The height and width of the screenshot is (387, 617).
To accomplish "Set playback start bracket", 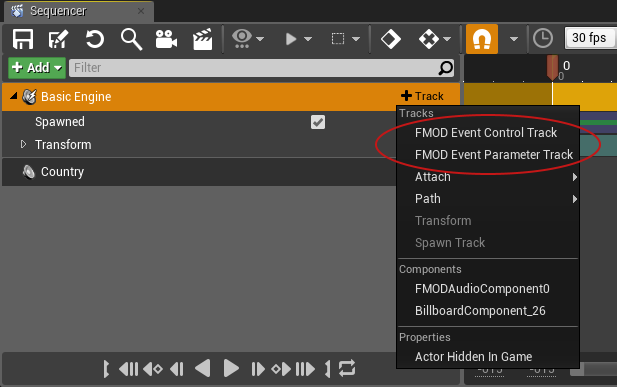I will coord(106,369).
